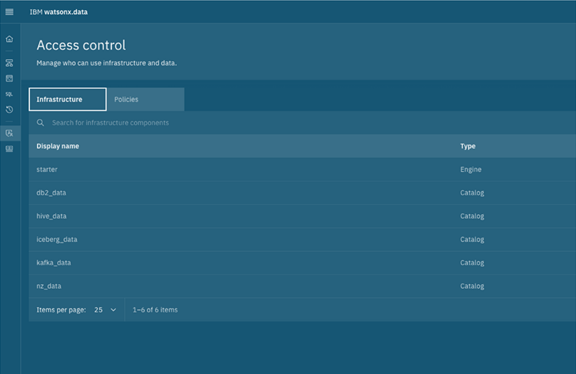This screenshot has width=576, height=374.
Task: Select the Access control sidebar icon
Action: [10, 133]
